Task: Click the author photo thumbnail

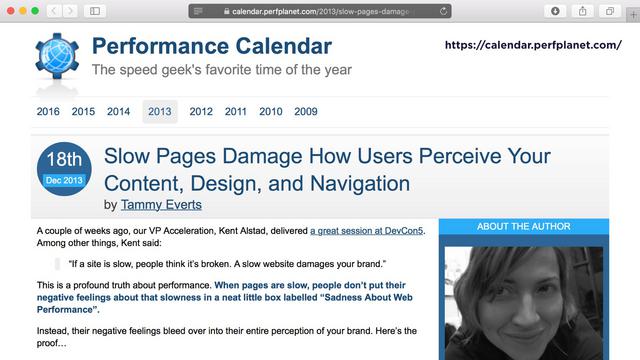Action: [524, 303]
